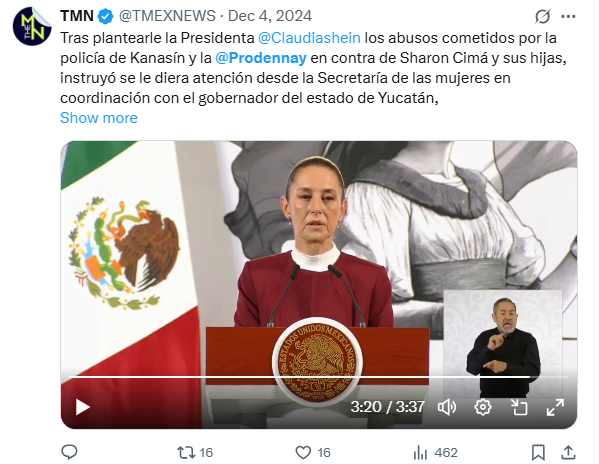
Task: Enable picture-in-picture mode
Action: tap(519, 407)
